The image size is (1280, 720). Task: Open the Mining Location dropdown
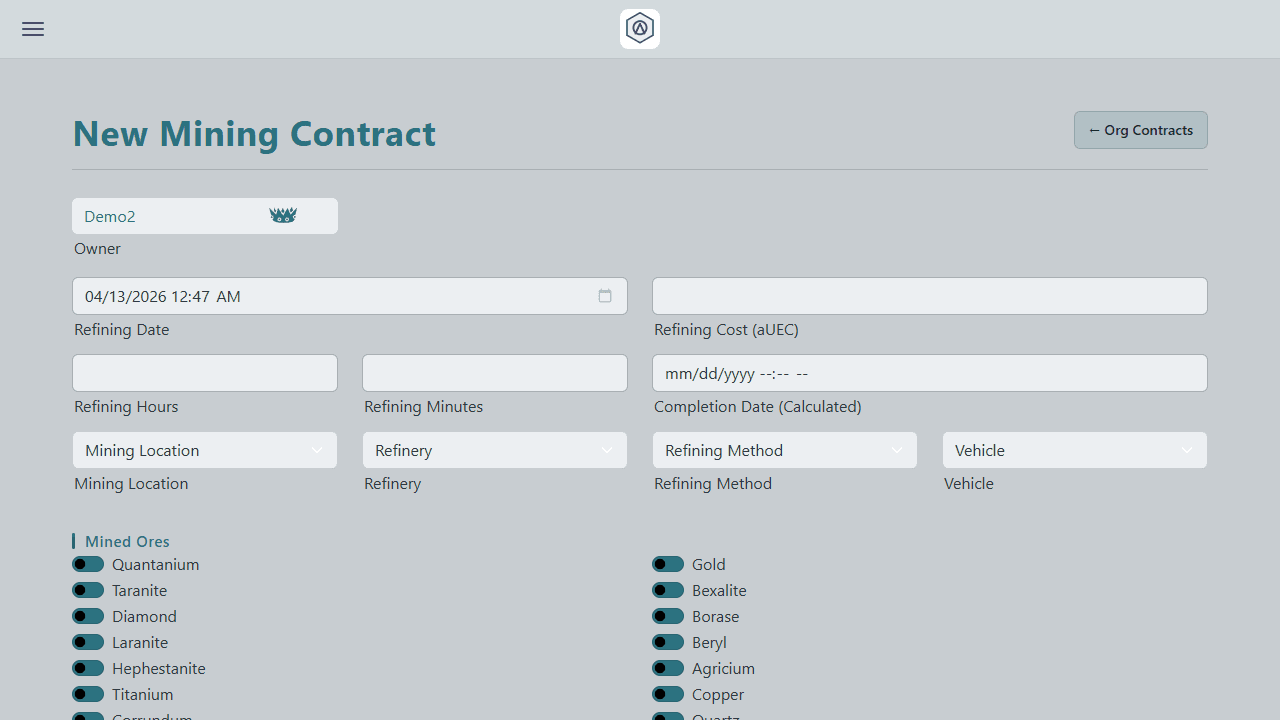pos(204,450)
